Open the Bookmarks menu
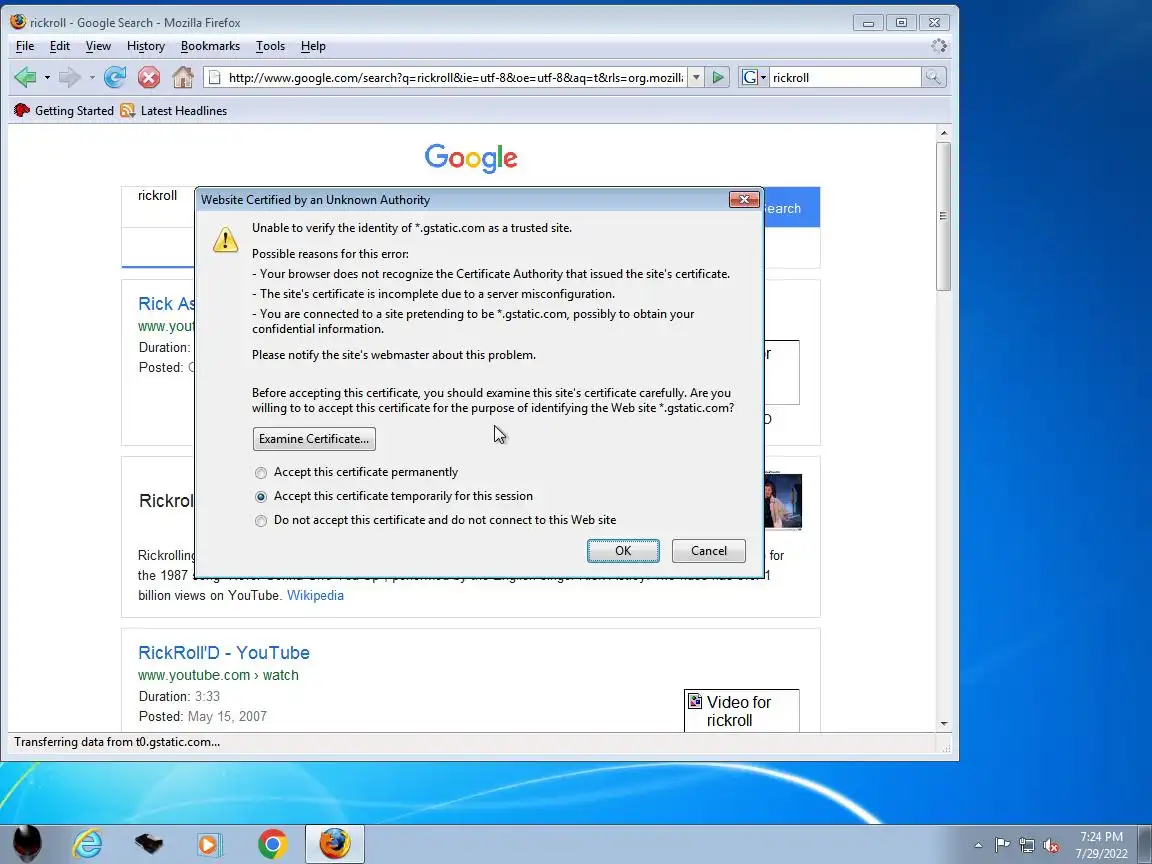Image resolution: width=1152 pixels, height=864 pixels. 210,46
